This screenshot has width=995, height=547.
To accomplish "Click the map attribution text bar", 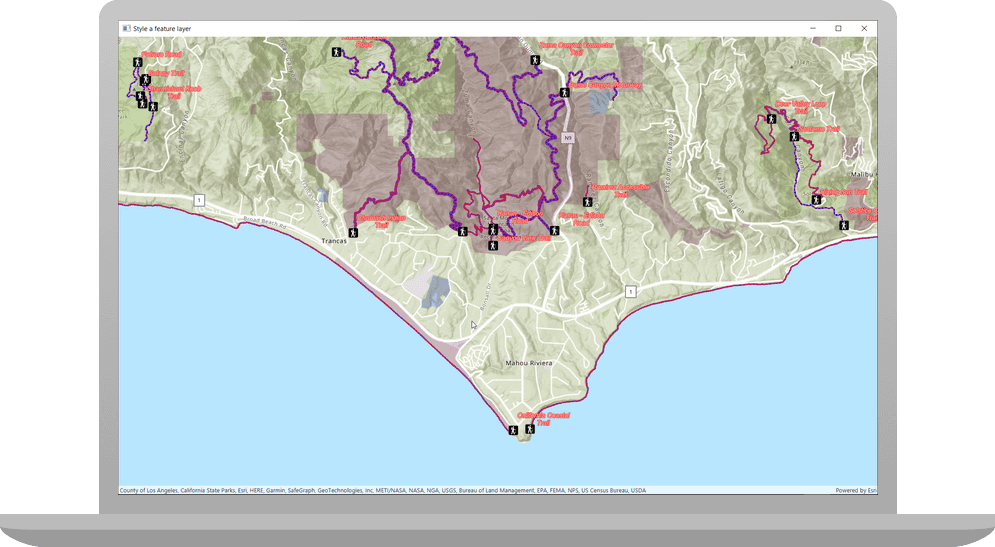I will click(382, 490).
